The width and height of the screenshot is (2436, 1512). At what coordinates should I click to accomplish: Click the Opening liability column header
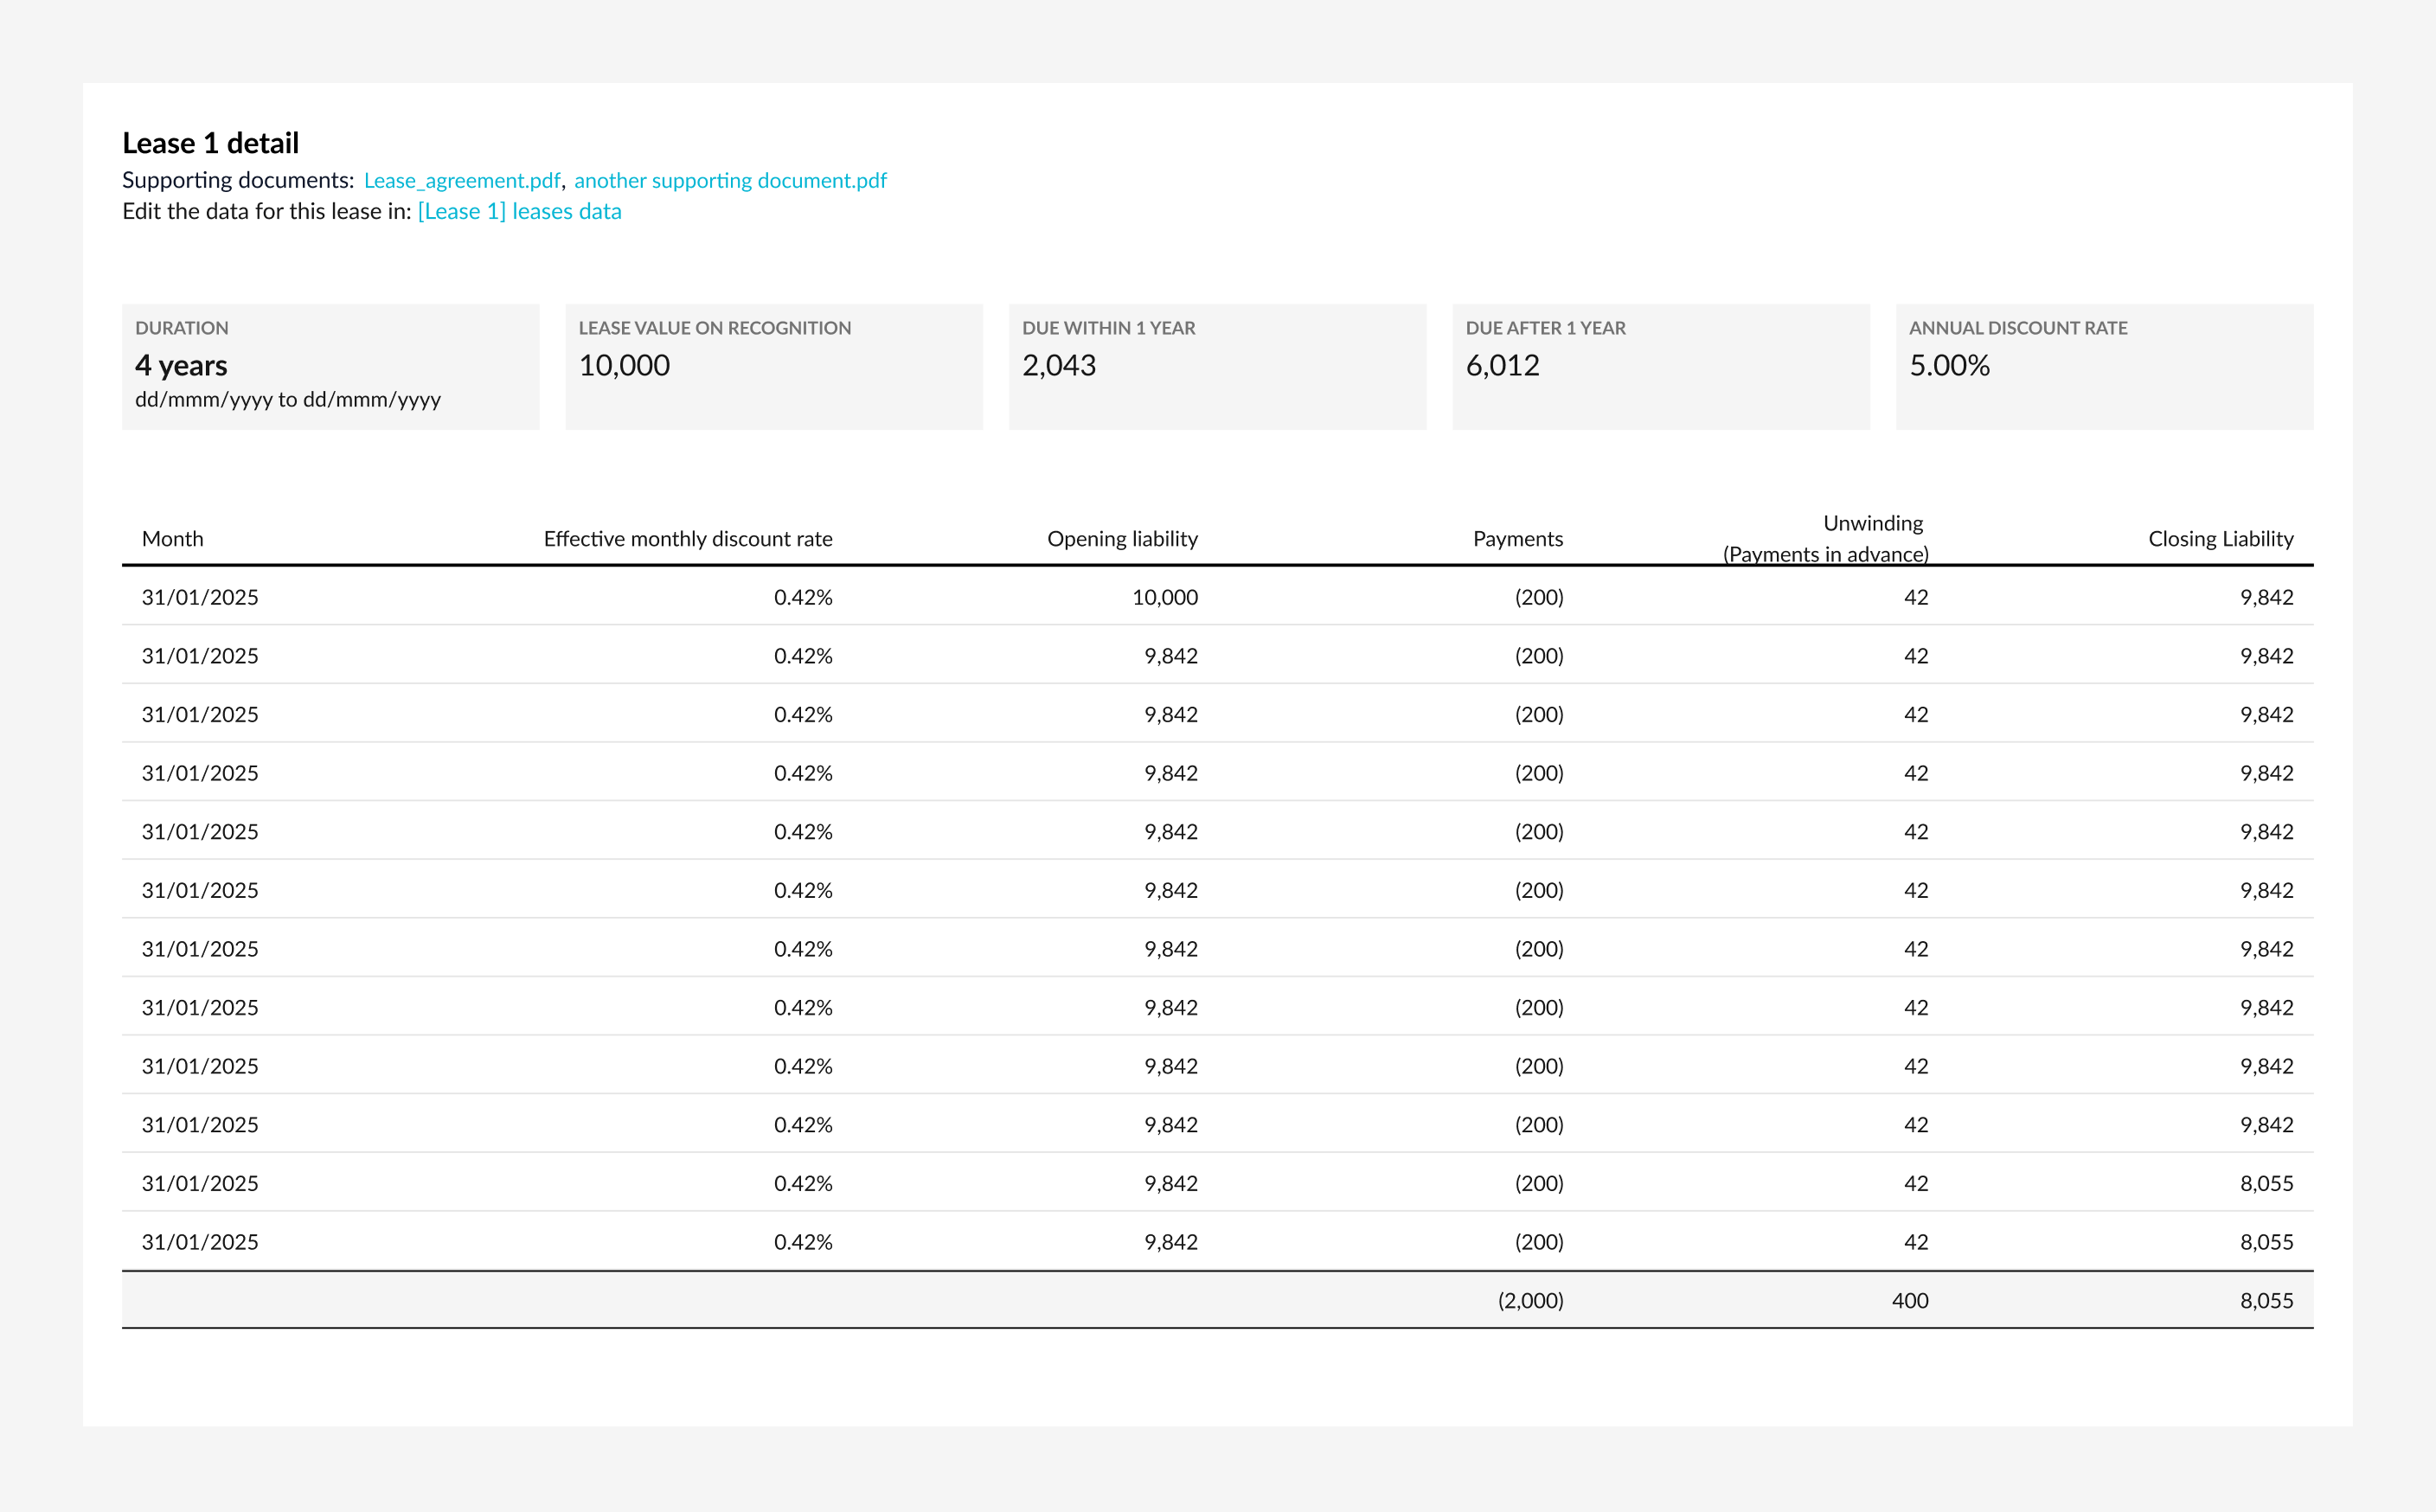point(1122,539)
